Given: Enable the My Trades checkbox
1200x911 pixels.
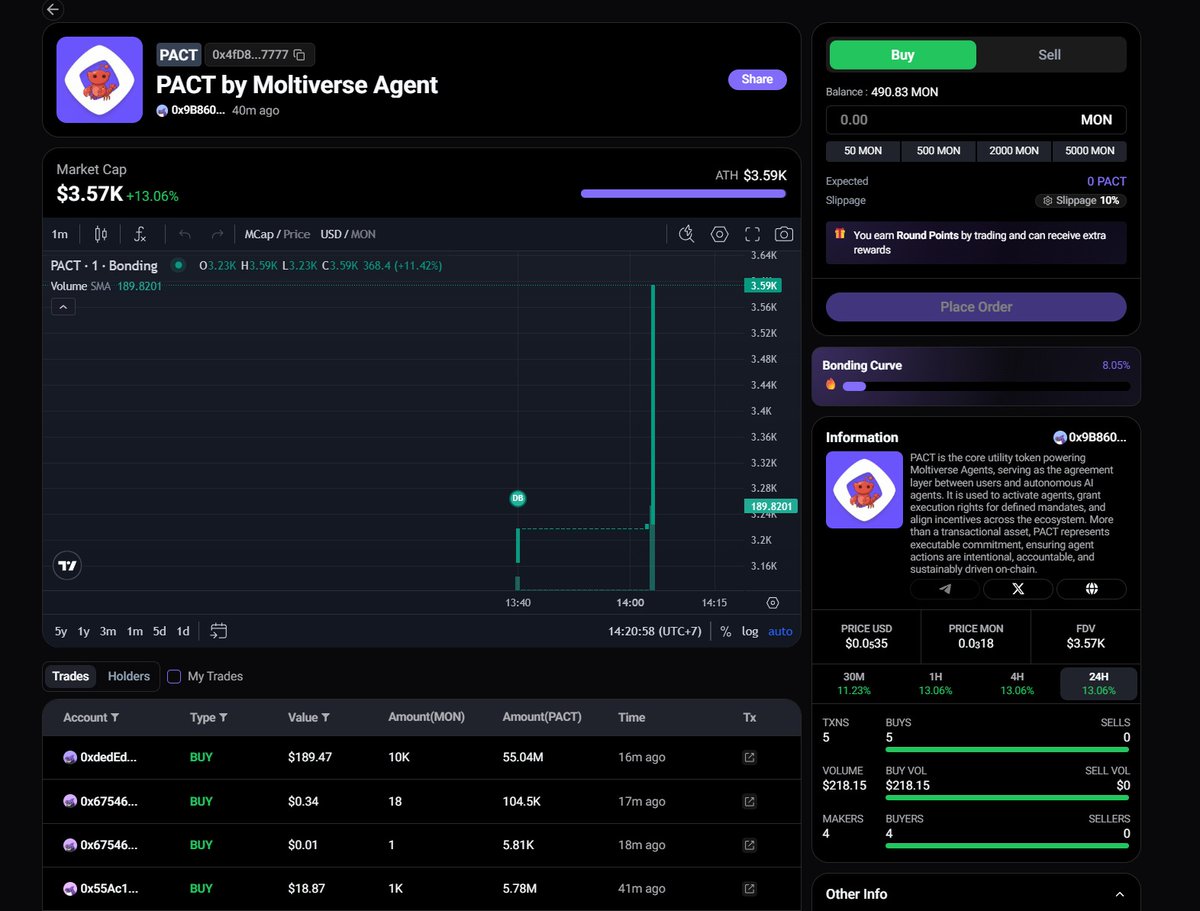Looking at the screenshot, I should 174,676.
